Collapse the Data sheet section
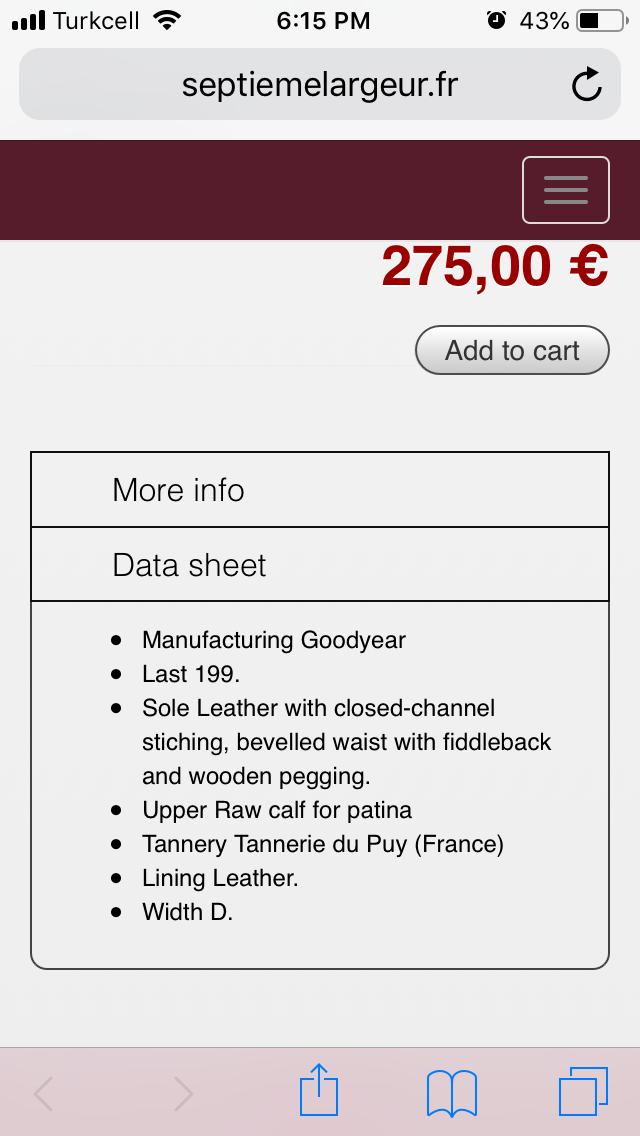The width and height of the screenshot is (640, 1136). (x=190, y=565)
